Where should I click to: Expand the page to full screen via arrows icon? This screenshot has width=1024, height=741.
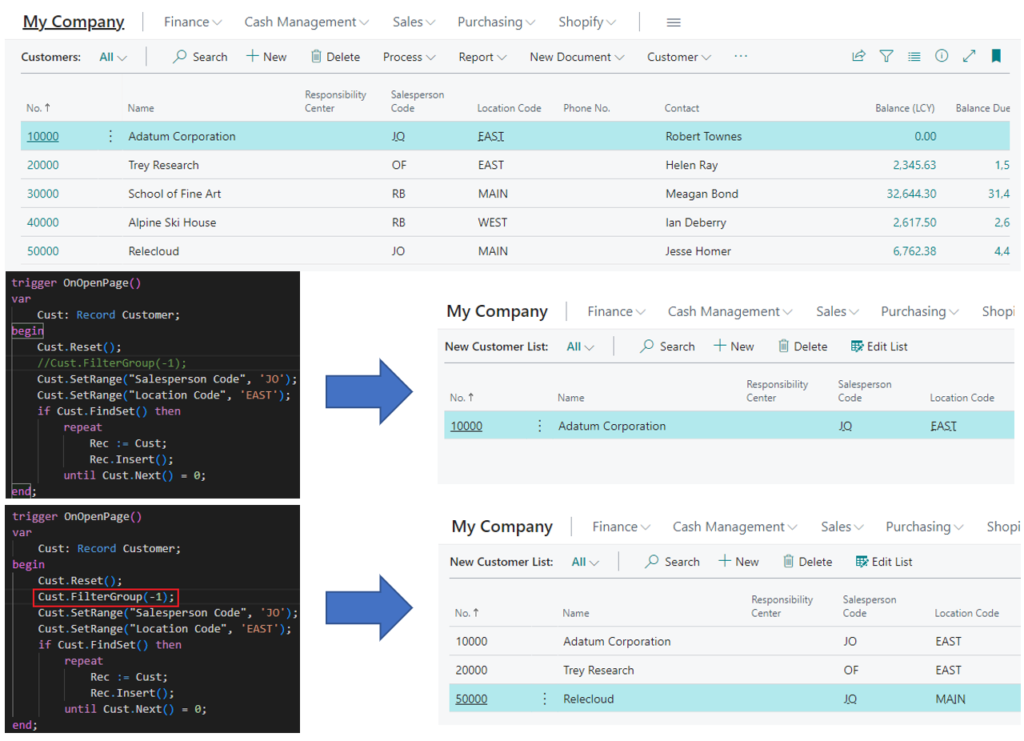click(x=968, y=57)
